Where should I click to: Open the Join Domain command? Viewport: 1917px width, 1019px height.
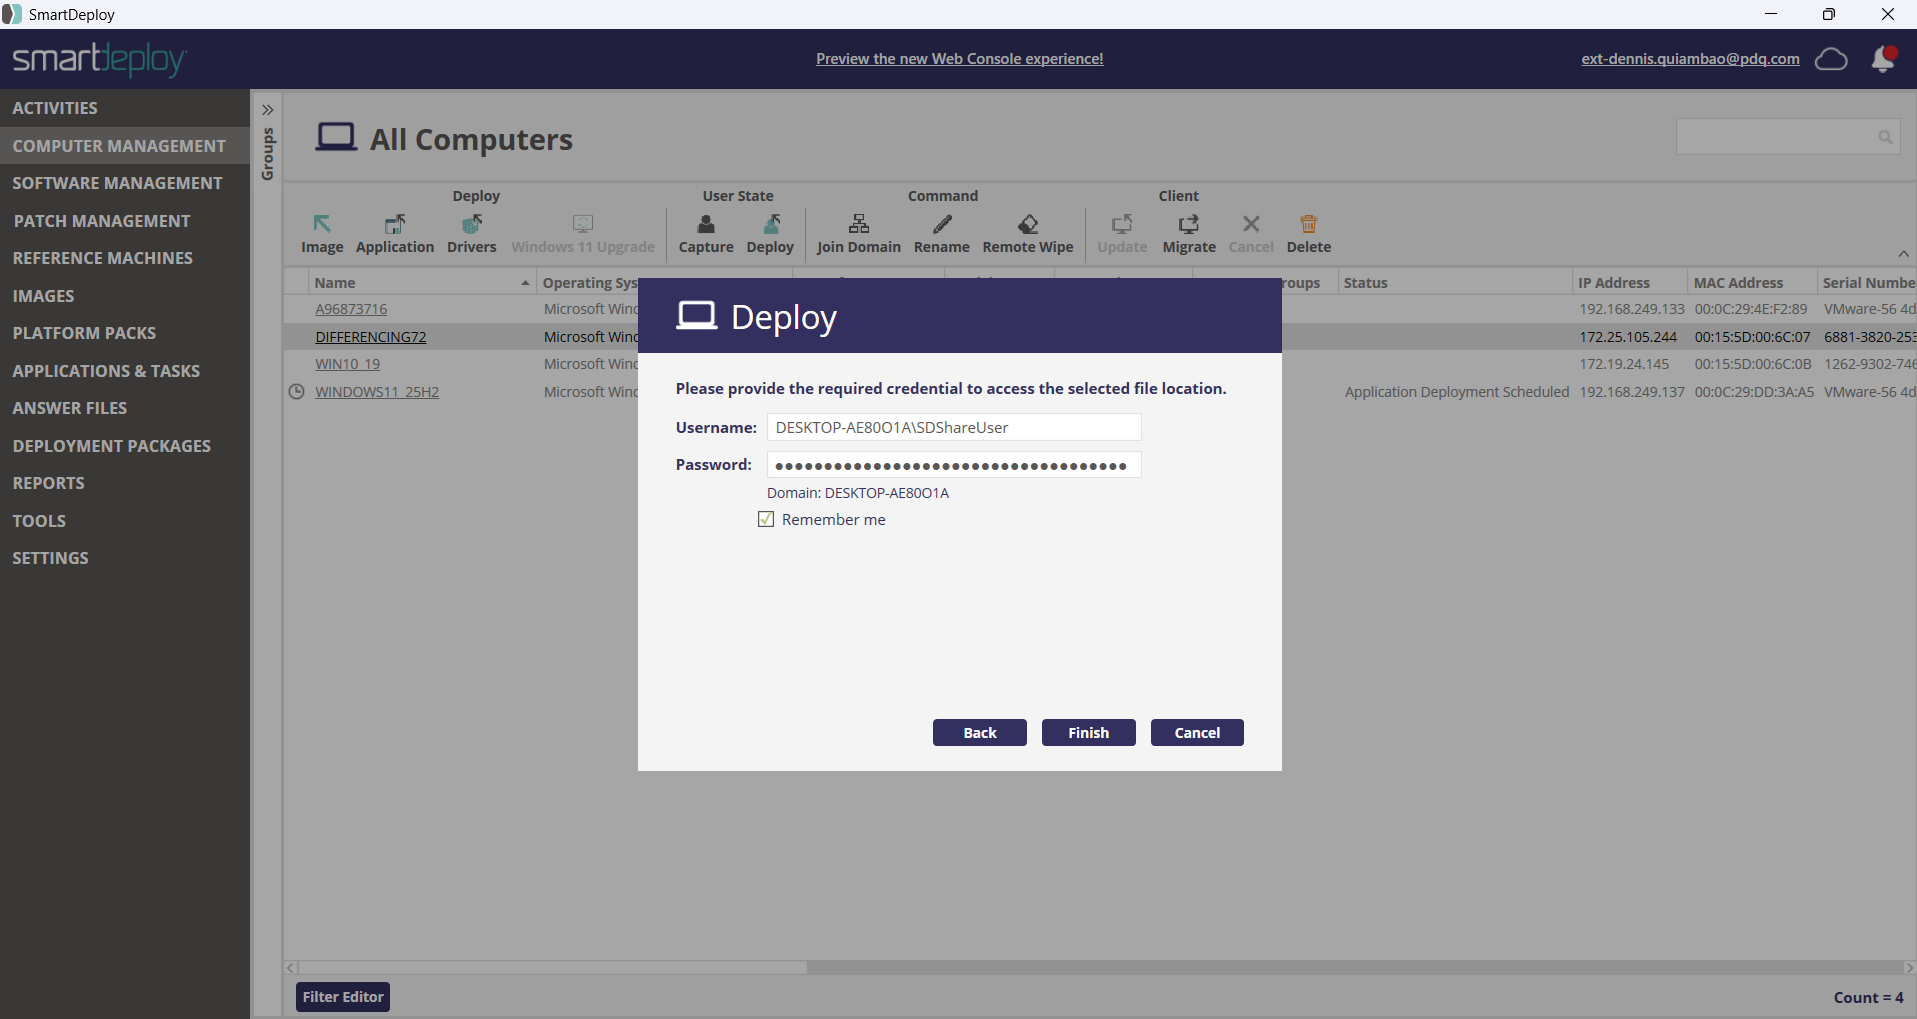coord(858,225)
